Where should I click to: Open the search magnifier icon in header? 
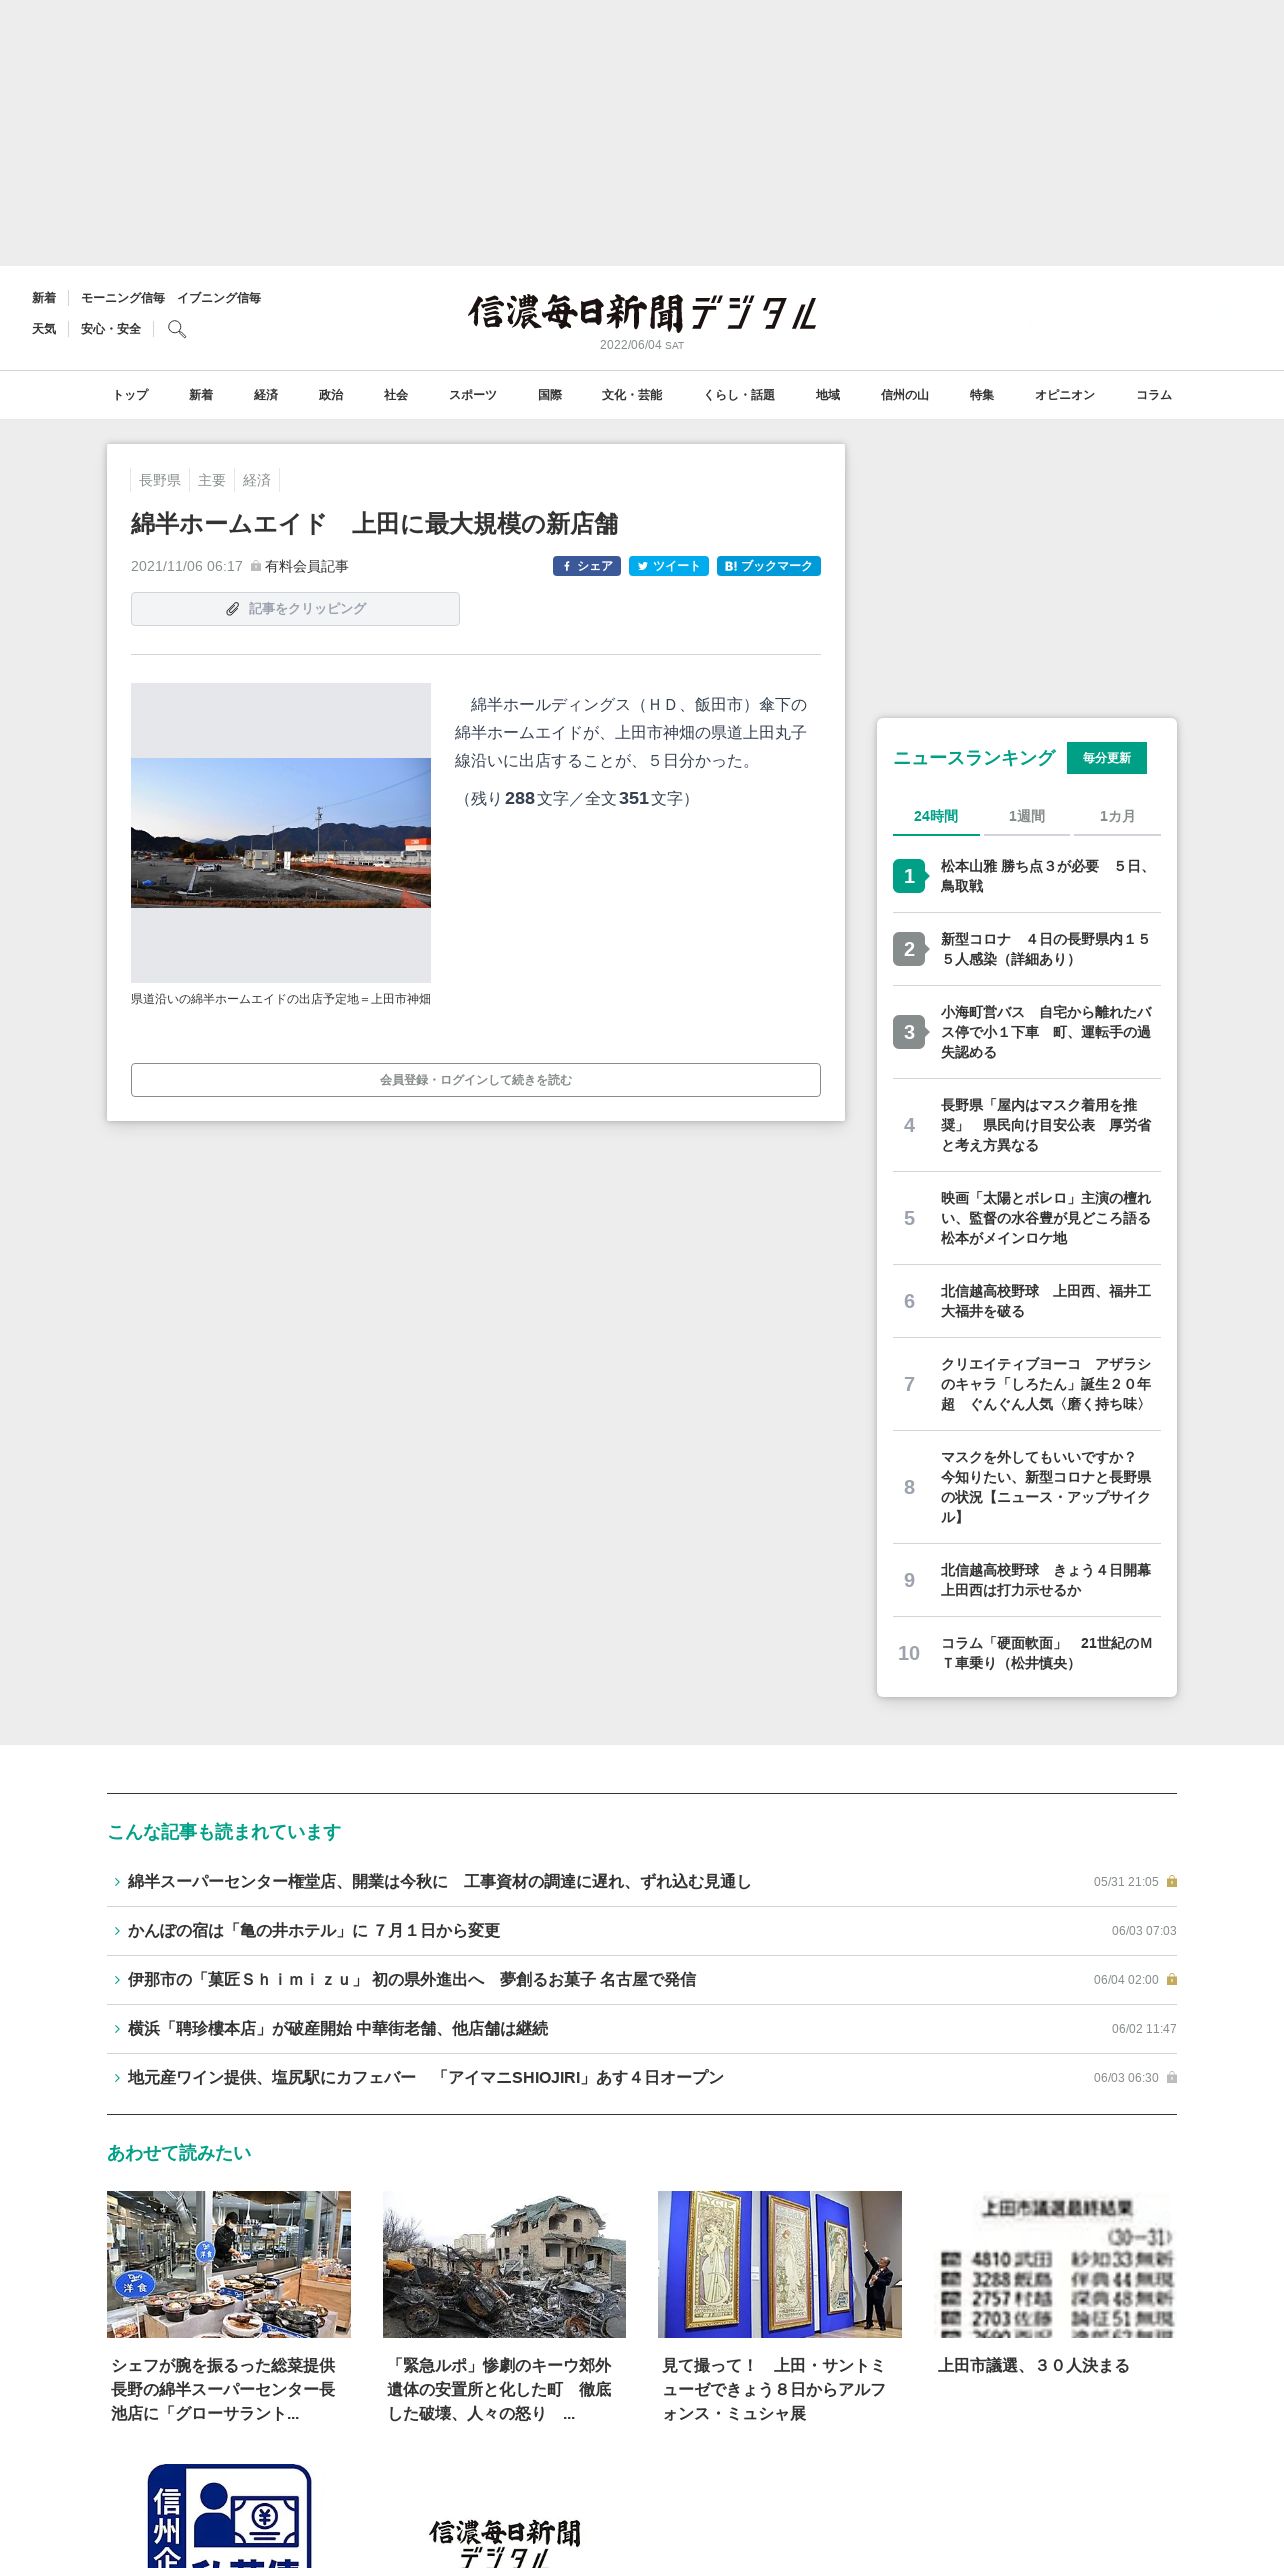177,329
